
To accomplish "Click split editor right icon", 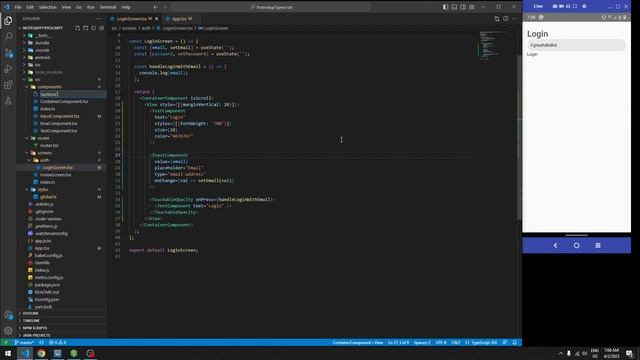I will point(506,19).
